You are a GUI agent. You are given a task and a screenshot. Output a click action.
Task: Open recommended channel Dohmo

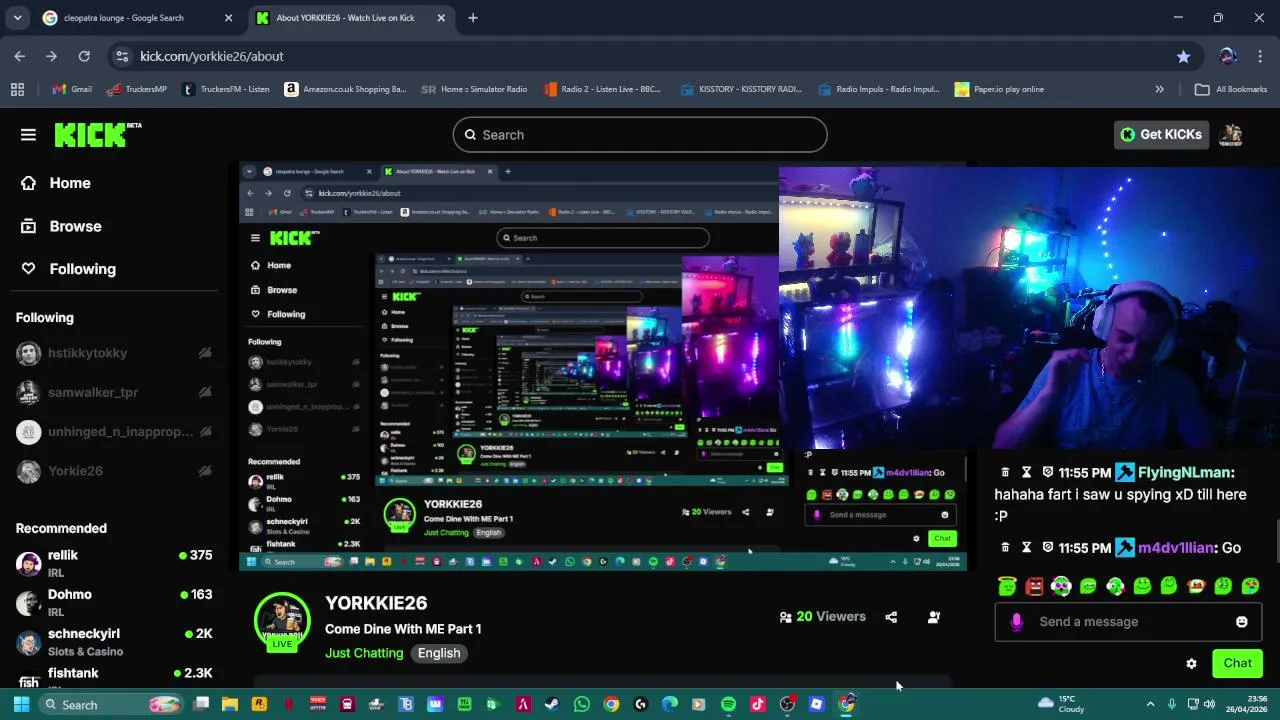(114, 602)
